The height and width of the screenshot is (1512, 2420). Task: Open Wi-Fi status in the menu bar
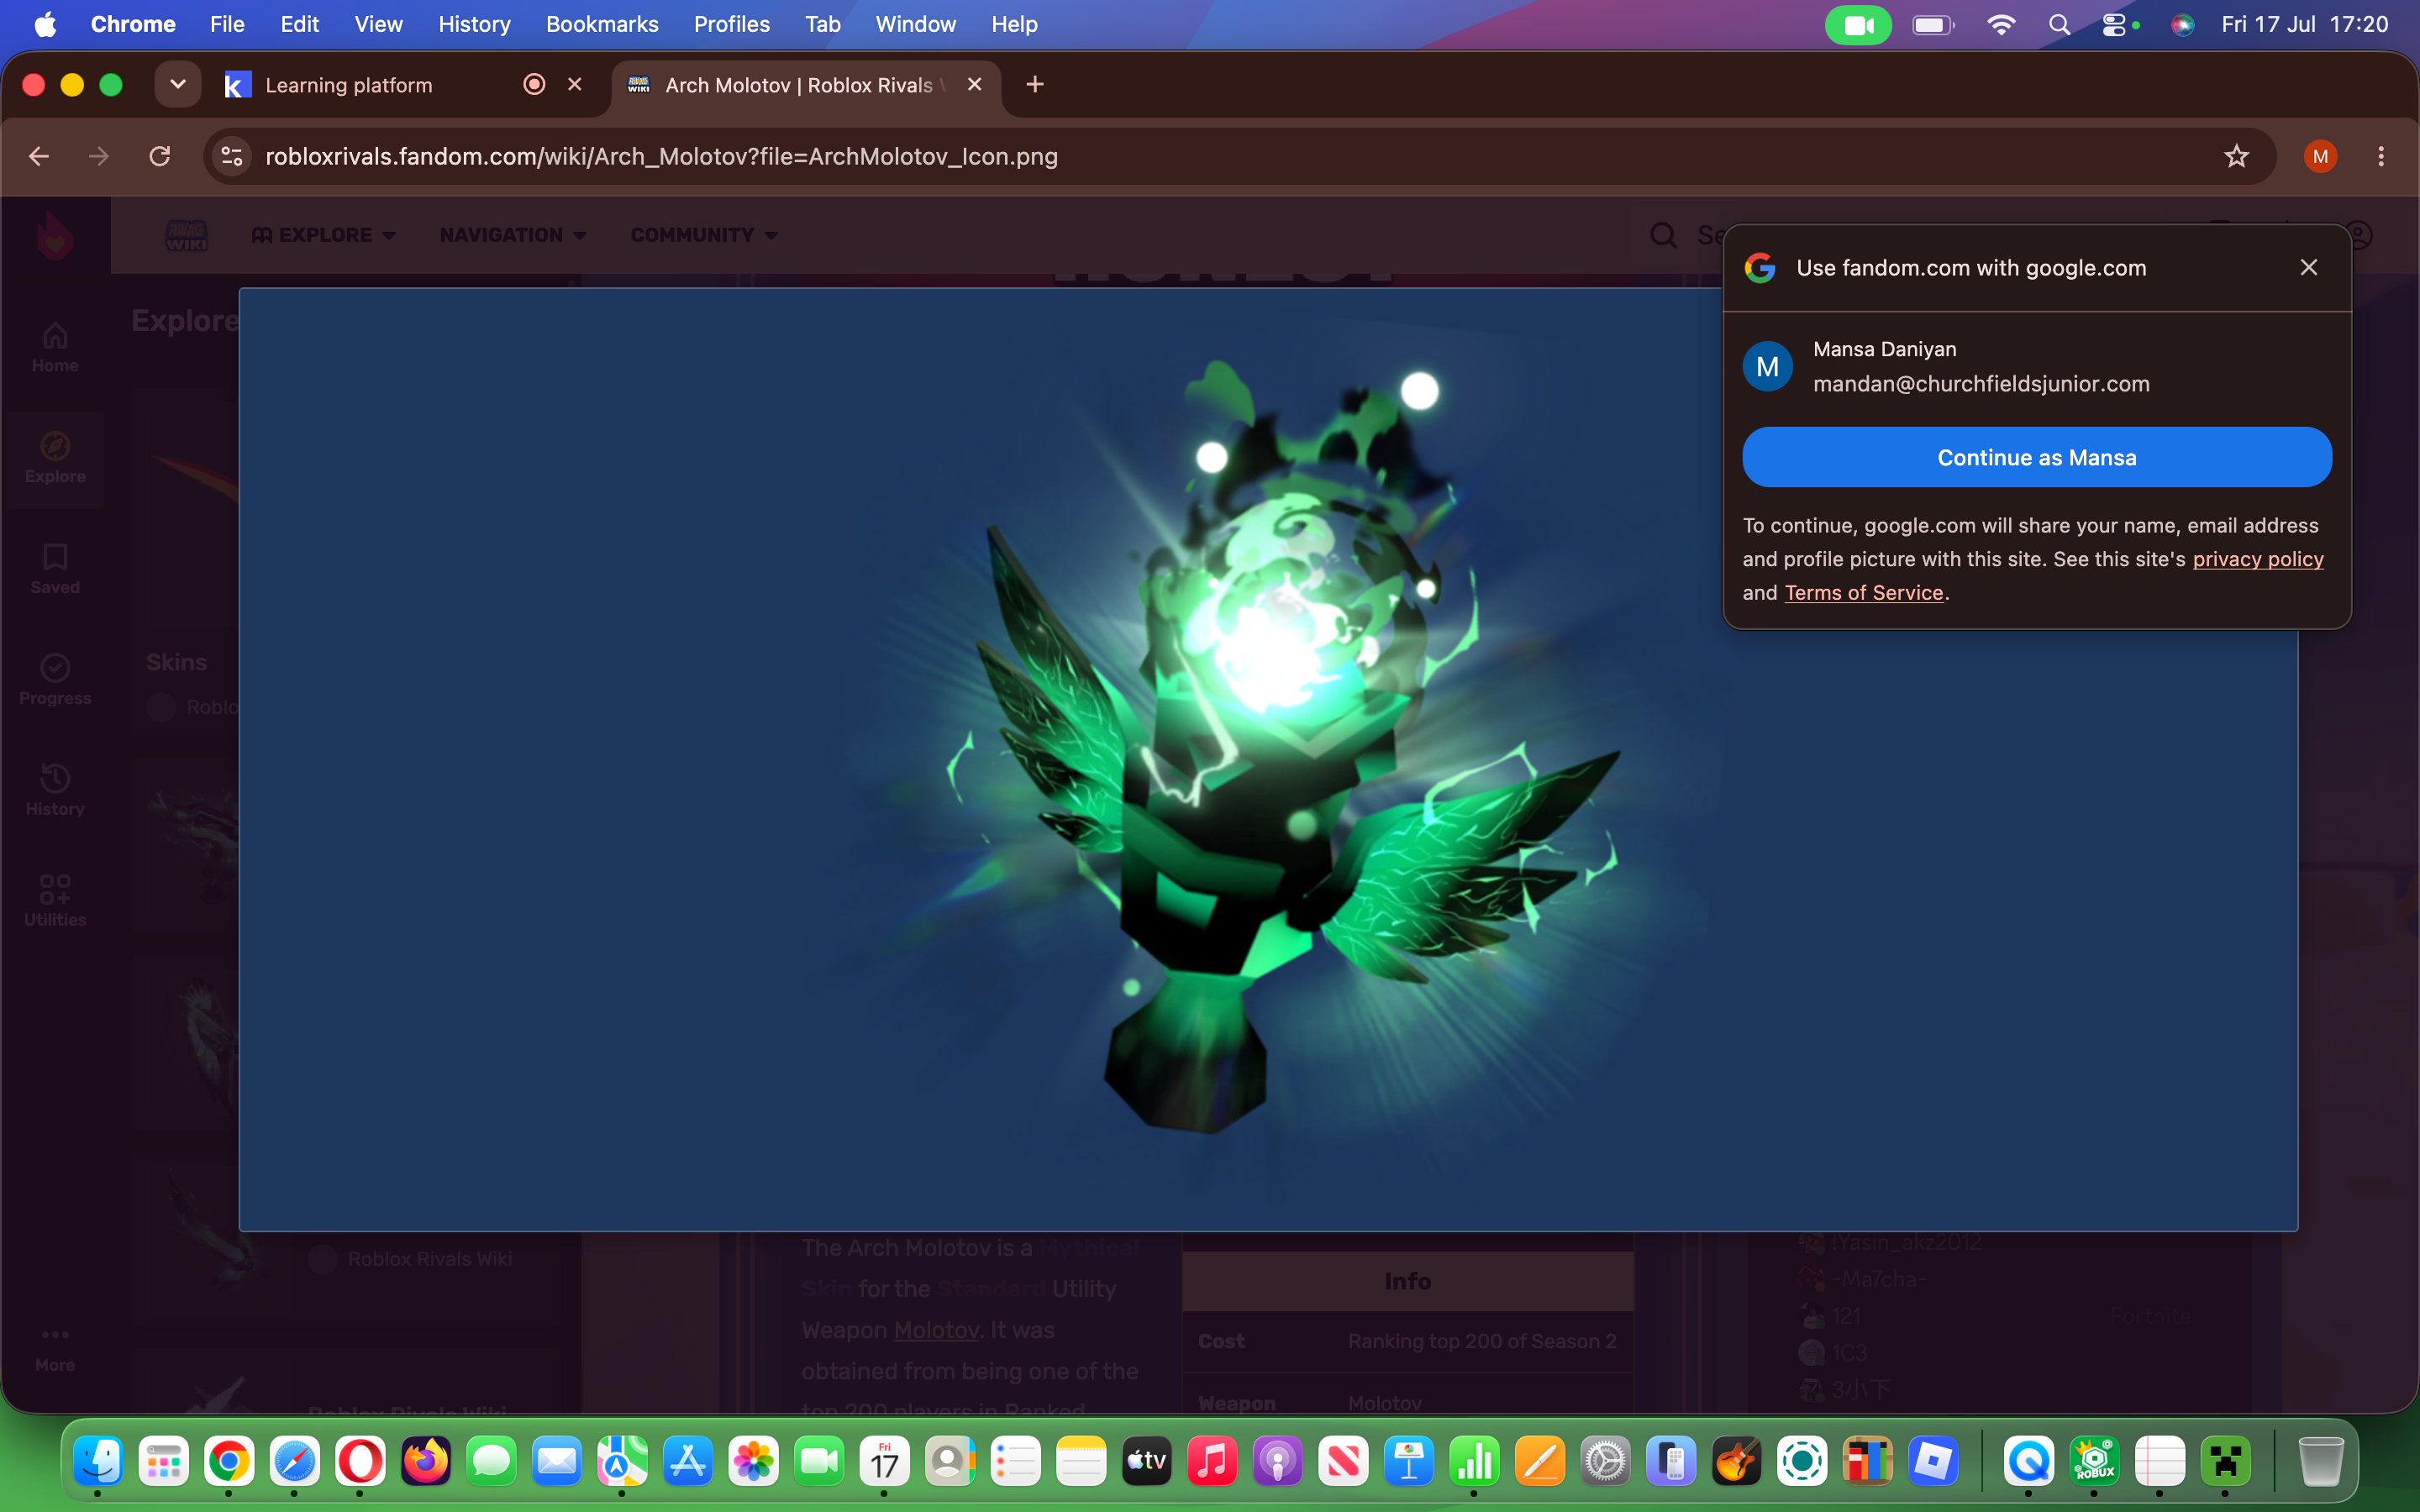[2000, 25]
